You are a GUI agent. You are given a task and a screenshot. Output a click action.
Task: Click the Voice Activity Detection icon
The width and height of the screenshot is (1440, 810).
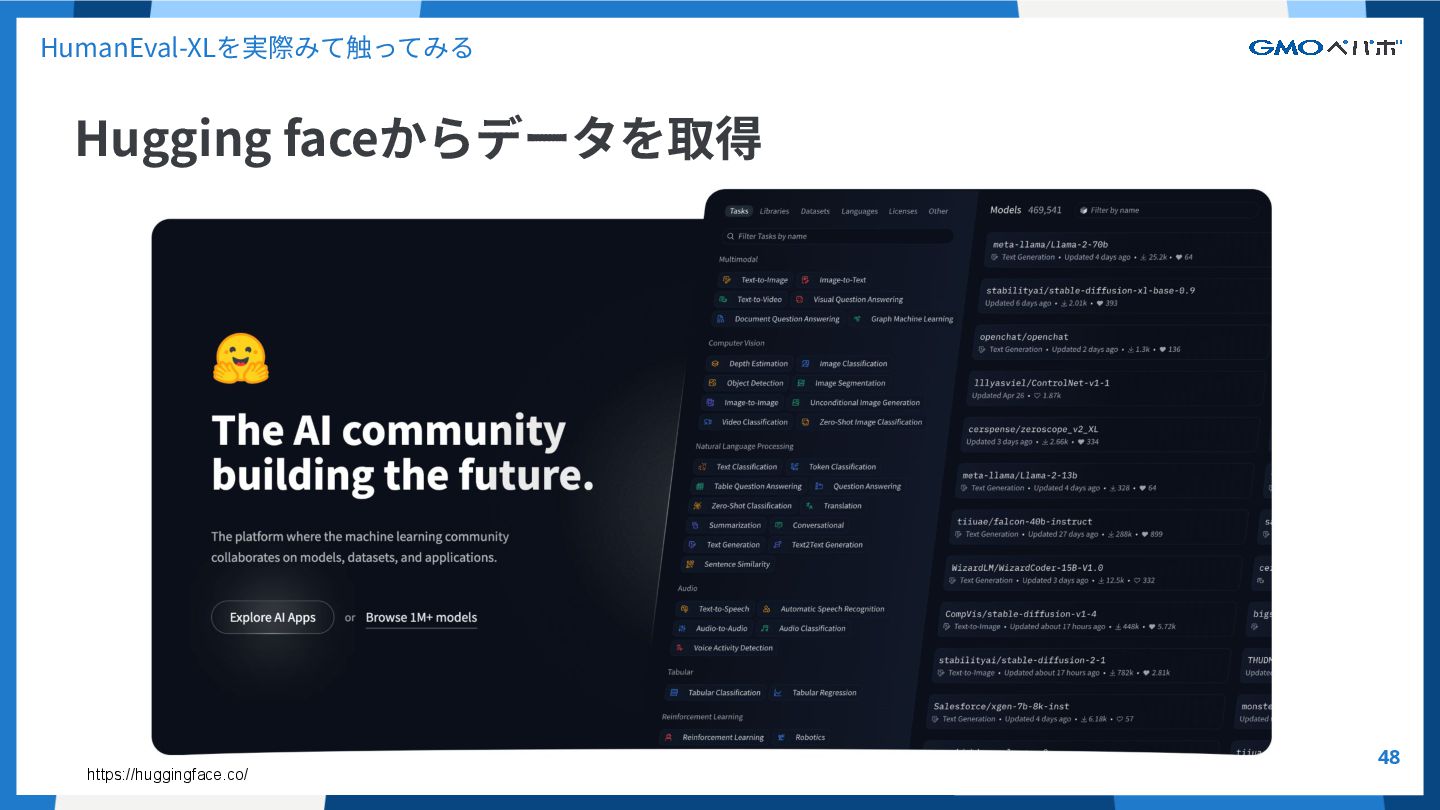678,648
